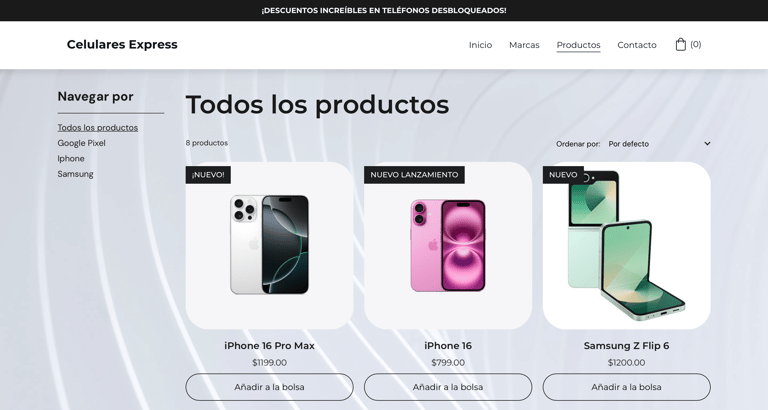Click the Samsung Z Flip 6 title
The height and width of the screenshot is (410, 768).
point(626,346)
